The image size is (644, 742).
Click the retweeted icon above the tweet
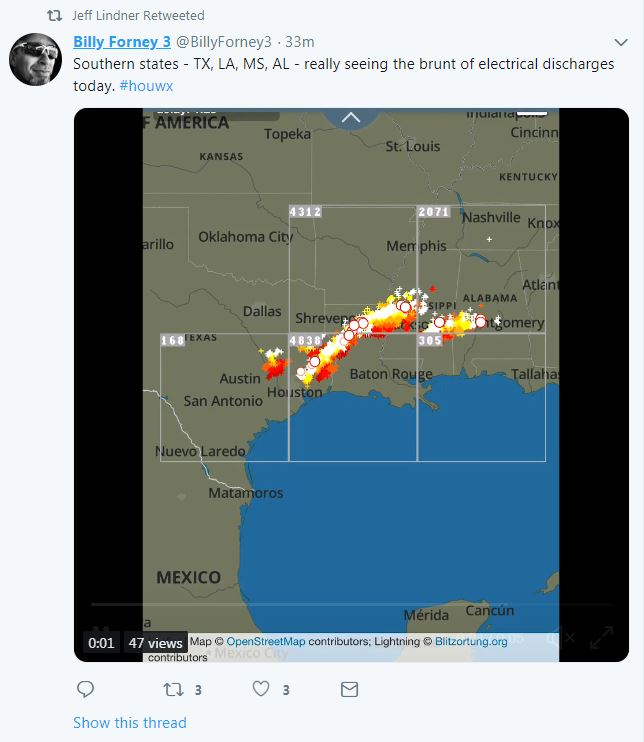tap(54, 16)
